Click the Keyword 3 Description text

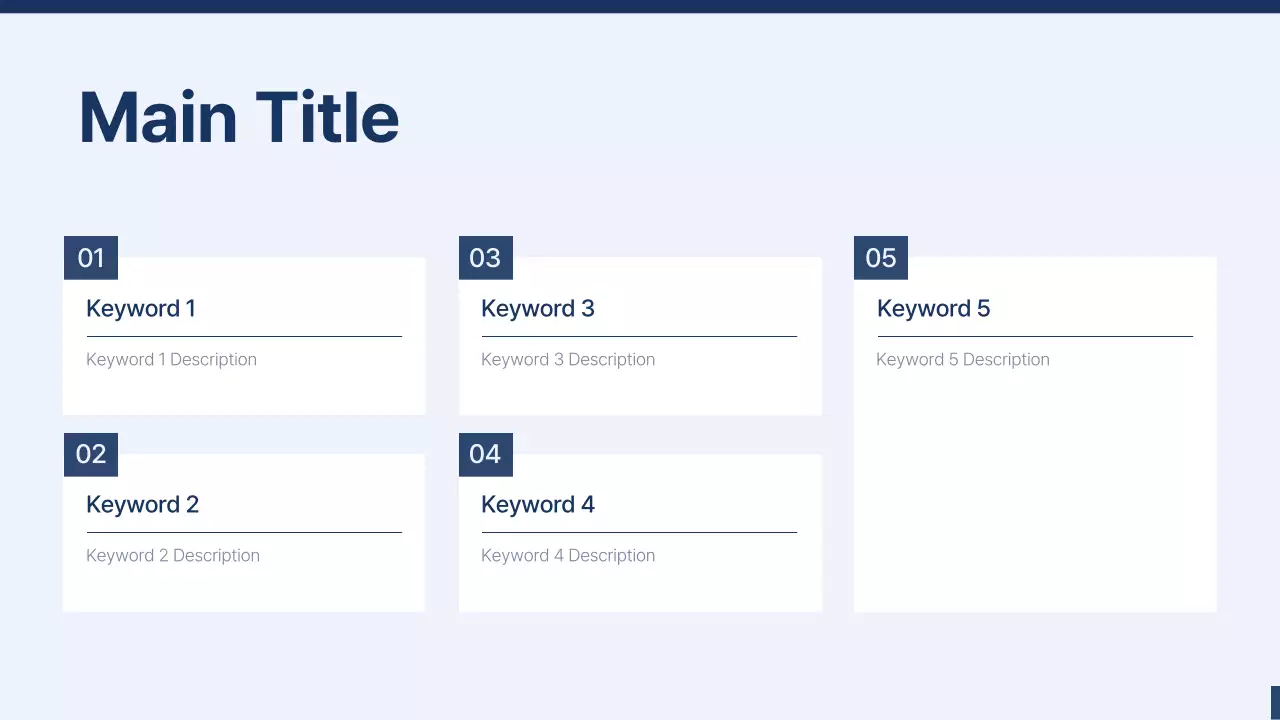567,359
